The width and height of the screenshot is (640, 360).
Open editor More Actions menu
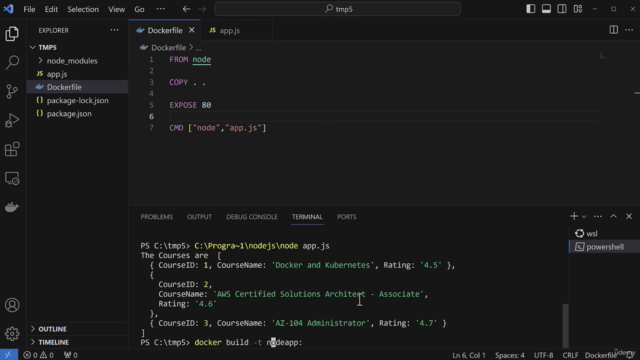pyautogui.click(x=629, y=30)
